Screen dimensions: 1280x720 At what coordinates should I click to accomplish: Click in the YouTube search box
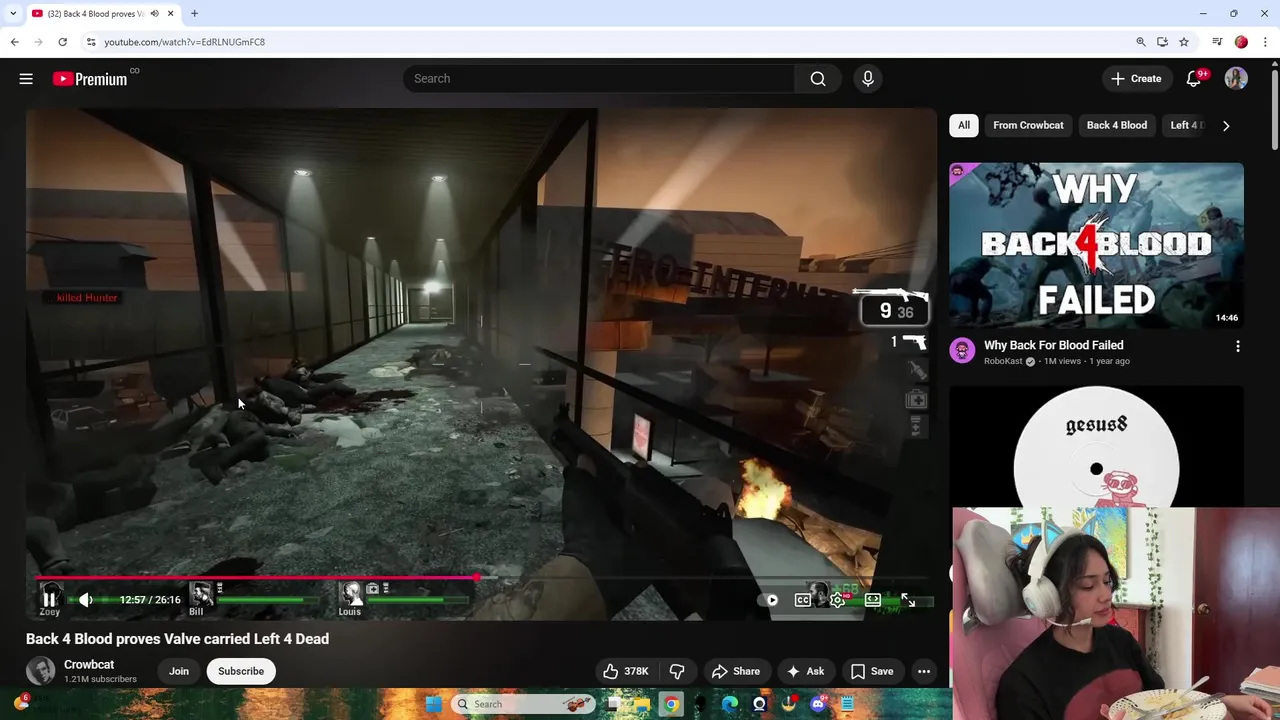pyautogui.click(x=599, y=79)
